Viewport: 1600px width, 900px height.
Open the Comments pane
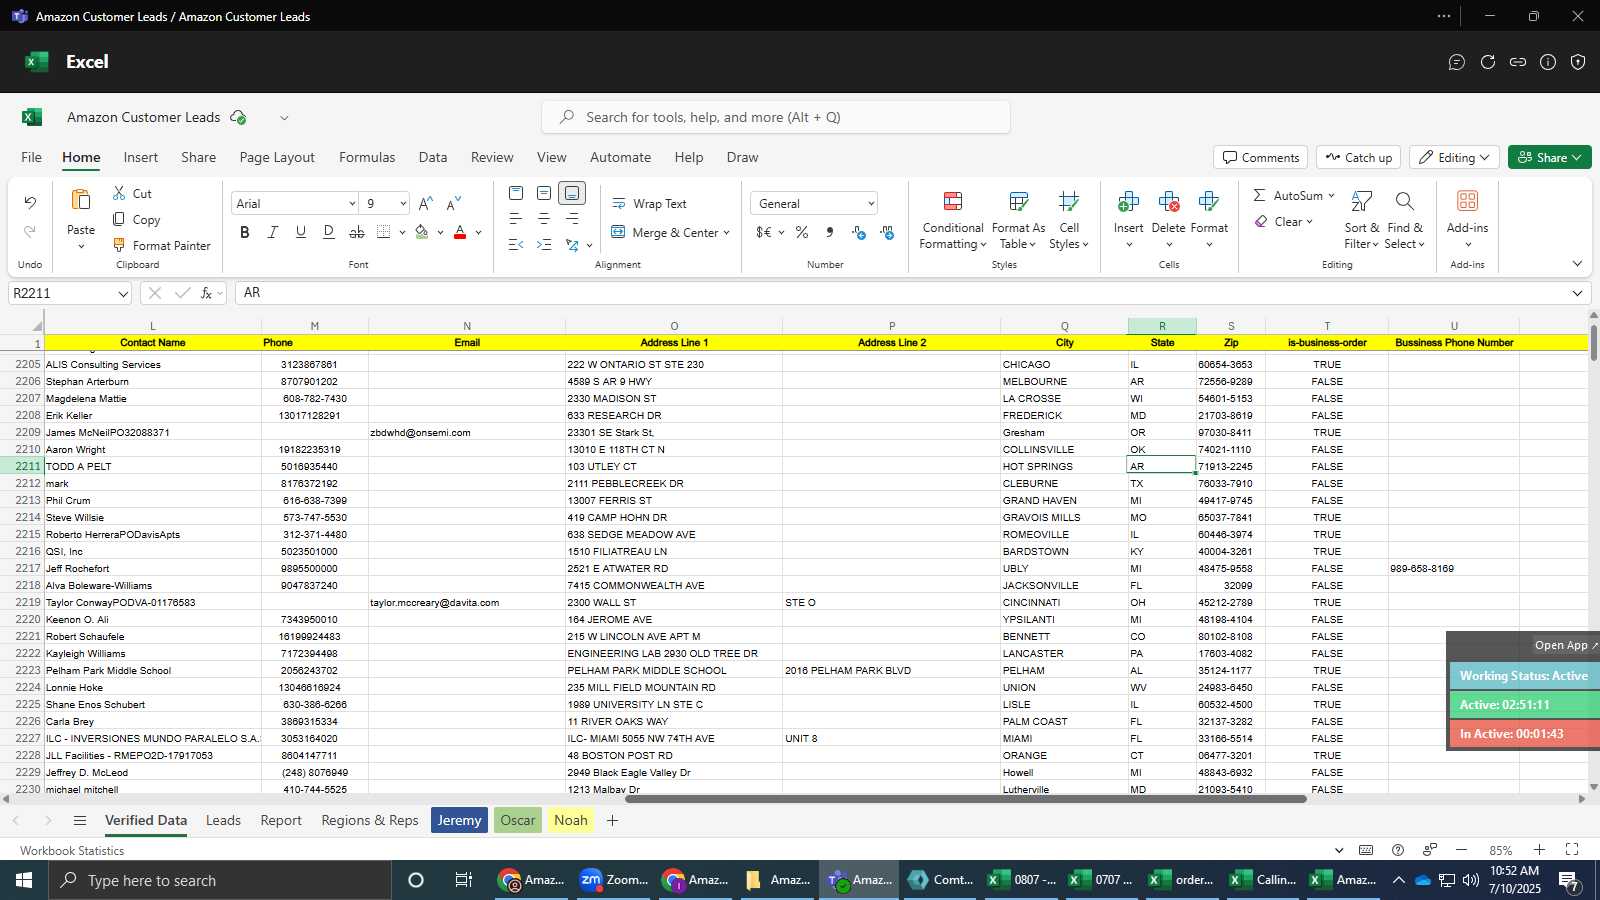tap(1261, 157)
